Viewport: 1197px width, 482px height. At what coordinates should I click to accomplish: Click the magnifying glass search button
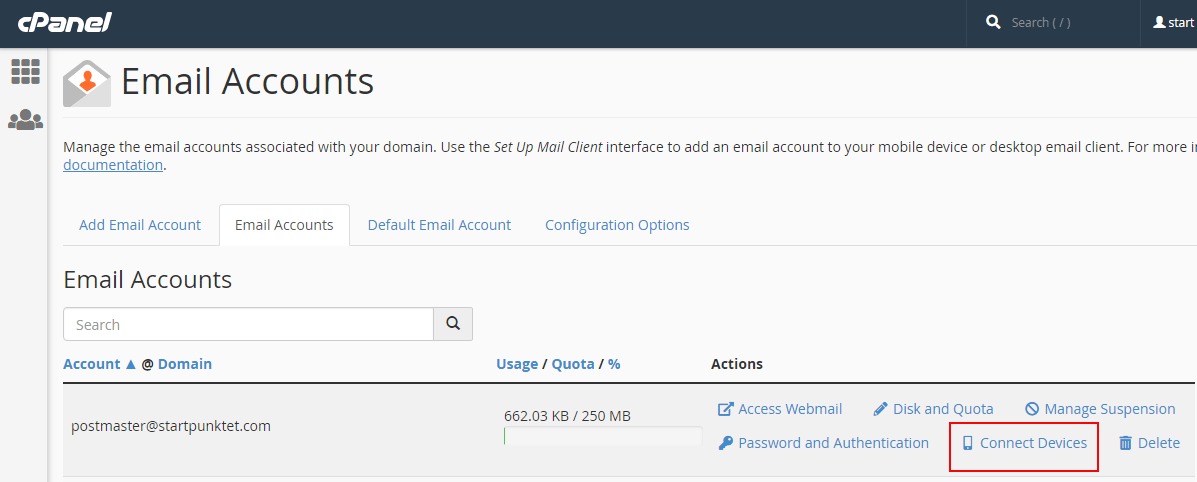point(452,324)
